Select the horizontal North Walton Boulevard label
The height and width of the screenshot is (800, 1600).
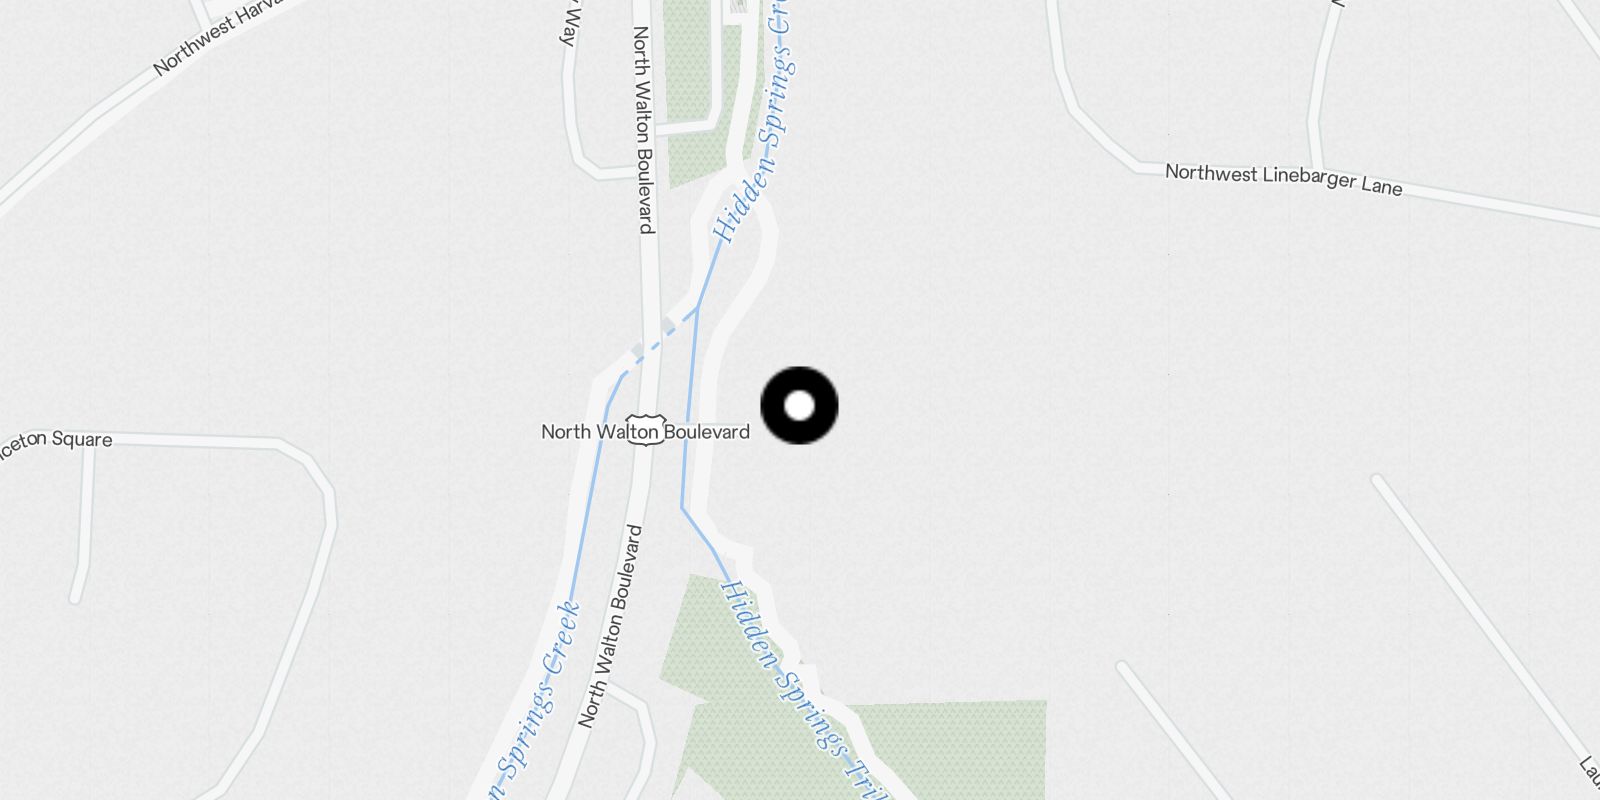point(645,432)
